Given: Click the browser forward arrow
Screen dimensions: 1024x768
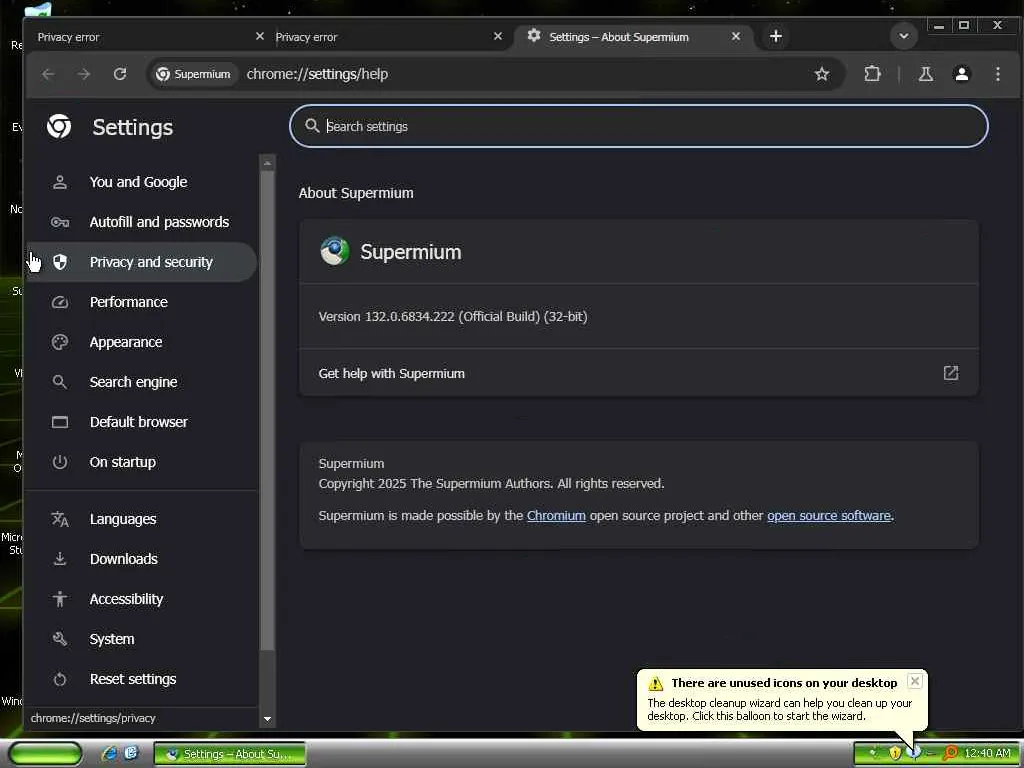Looking at the screenshot, I should click(x=84, y=74).
